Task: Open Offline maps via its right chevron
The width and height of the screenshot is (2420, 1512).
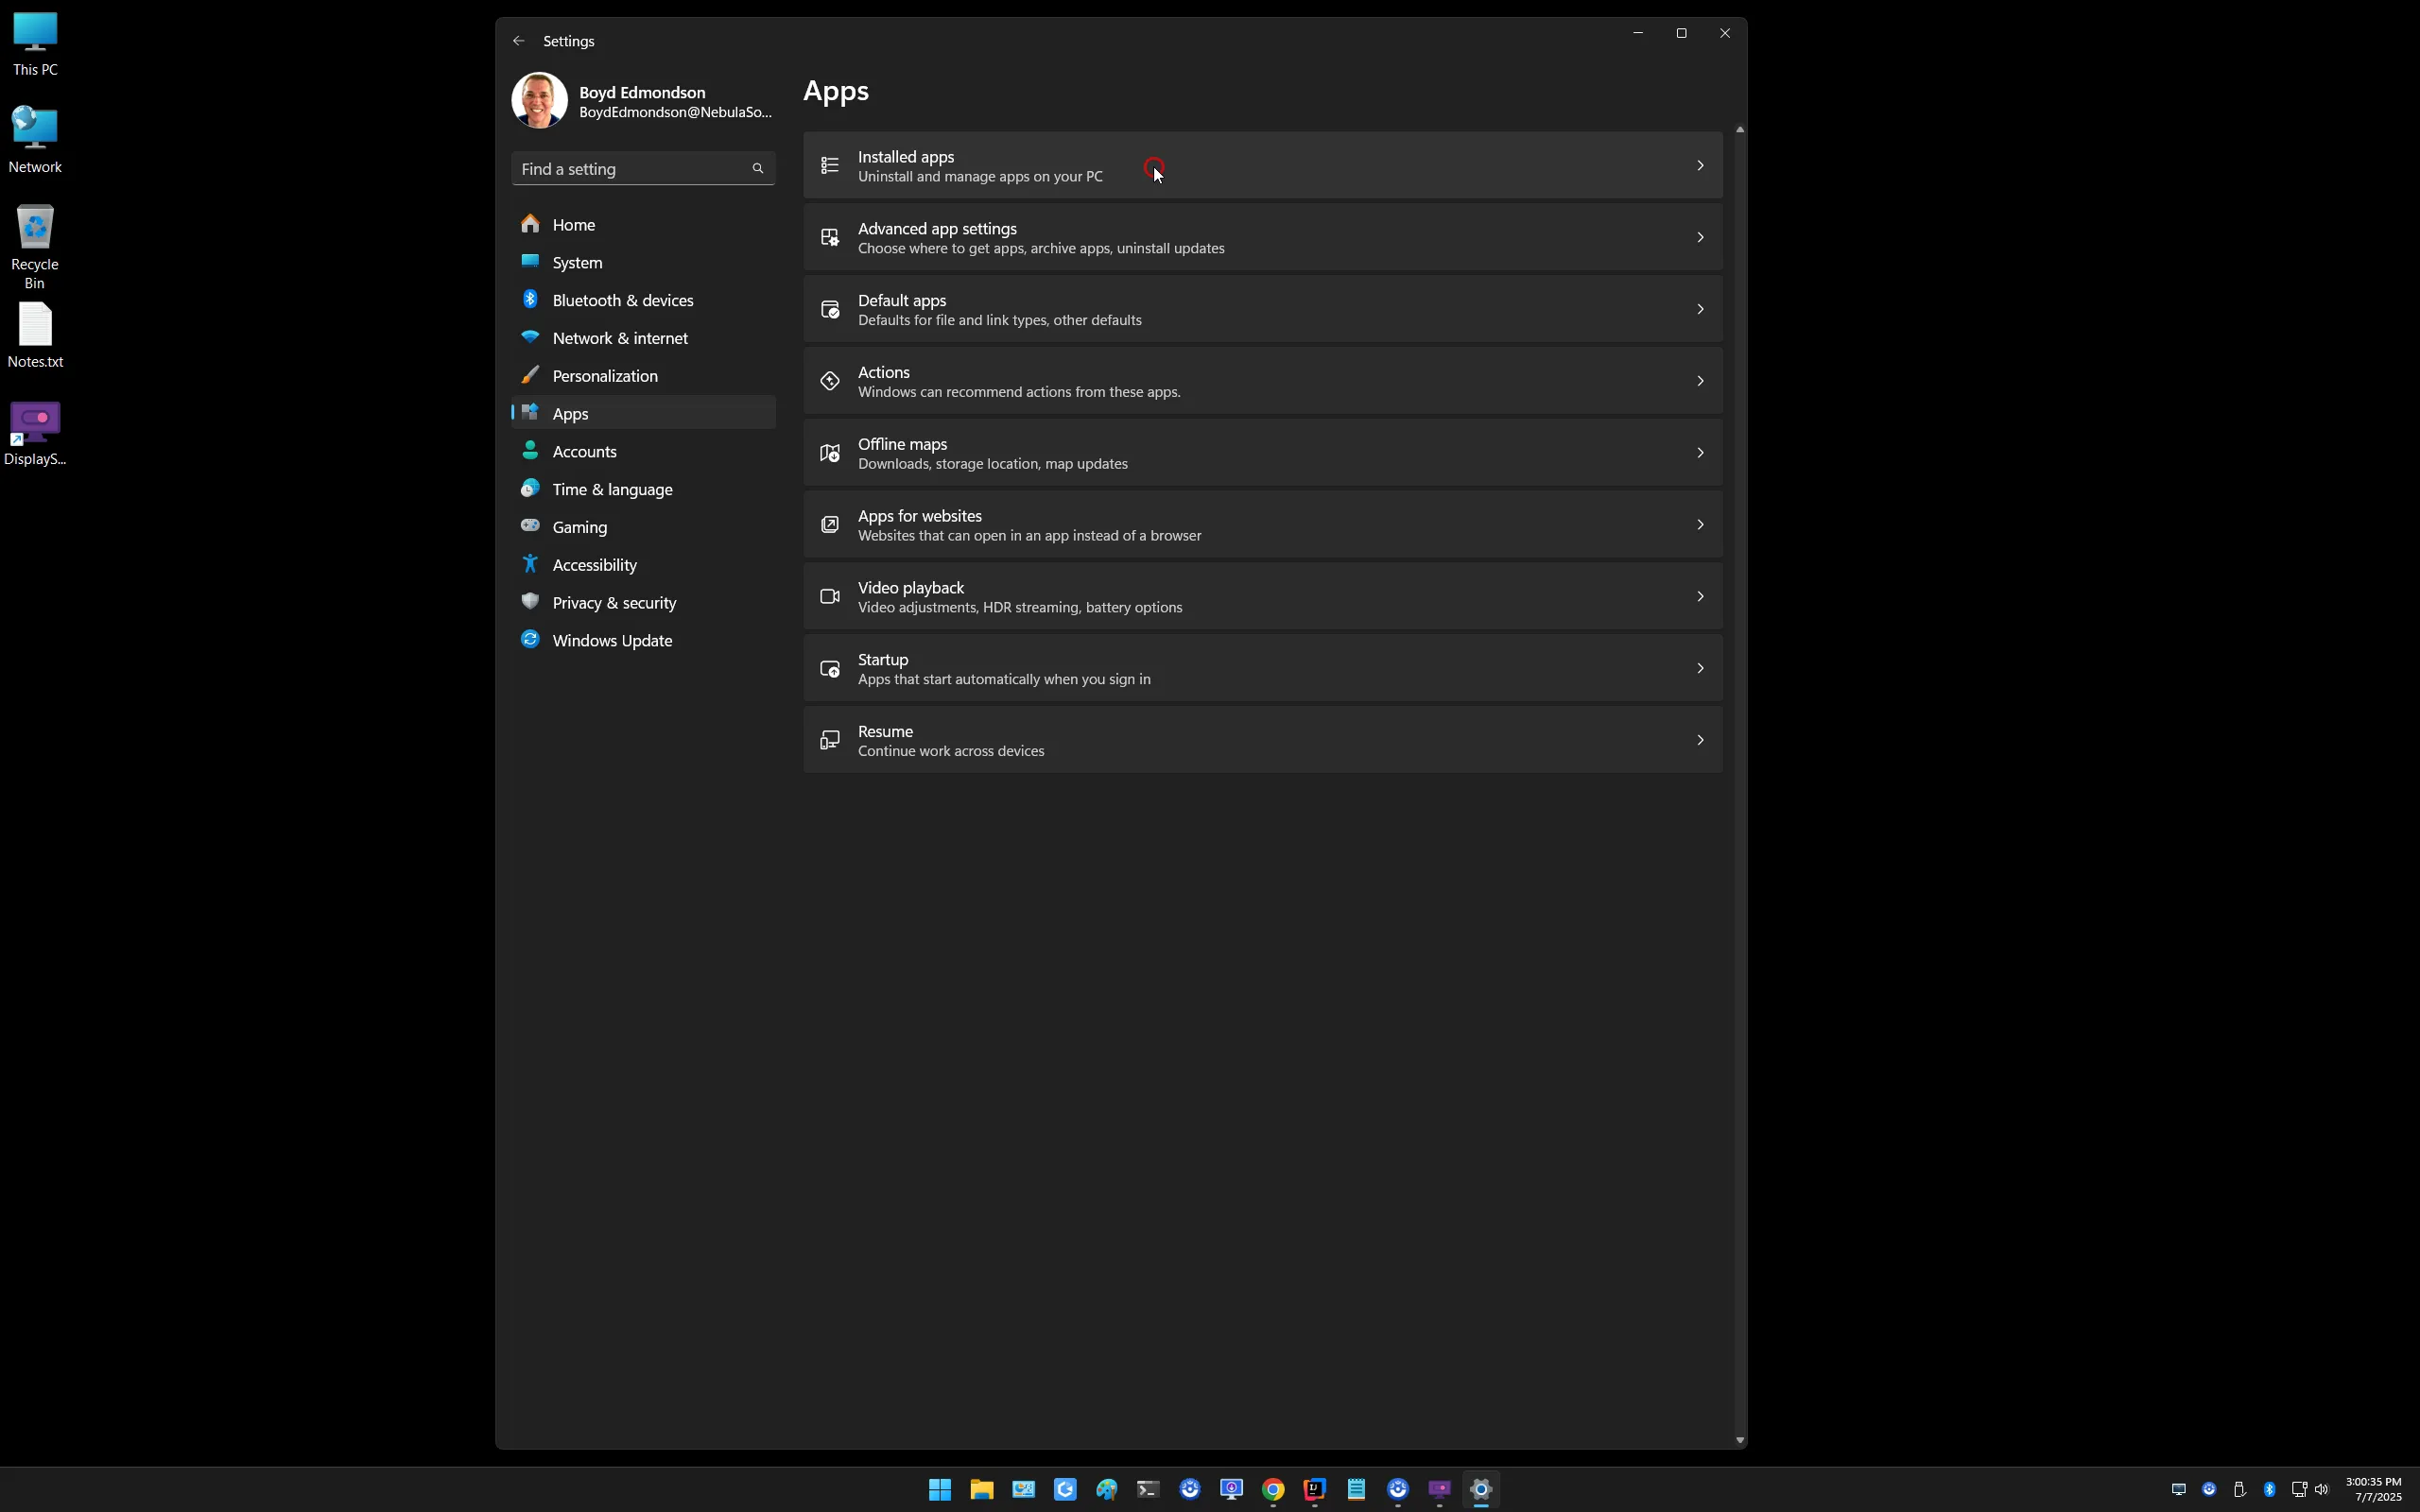Action: [1700, 453]
